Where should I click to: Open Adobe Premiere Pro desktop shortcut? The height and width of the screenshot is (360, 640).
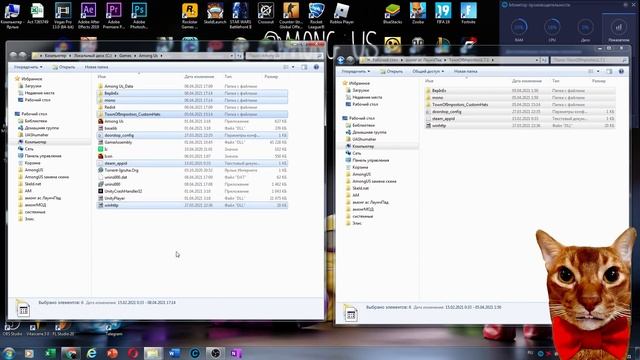tap(114, 16)
